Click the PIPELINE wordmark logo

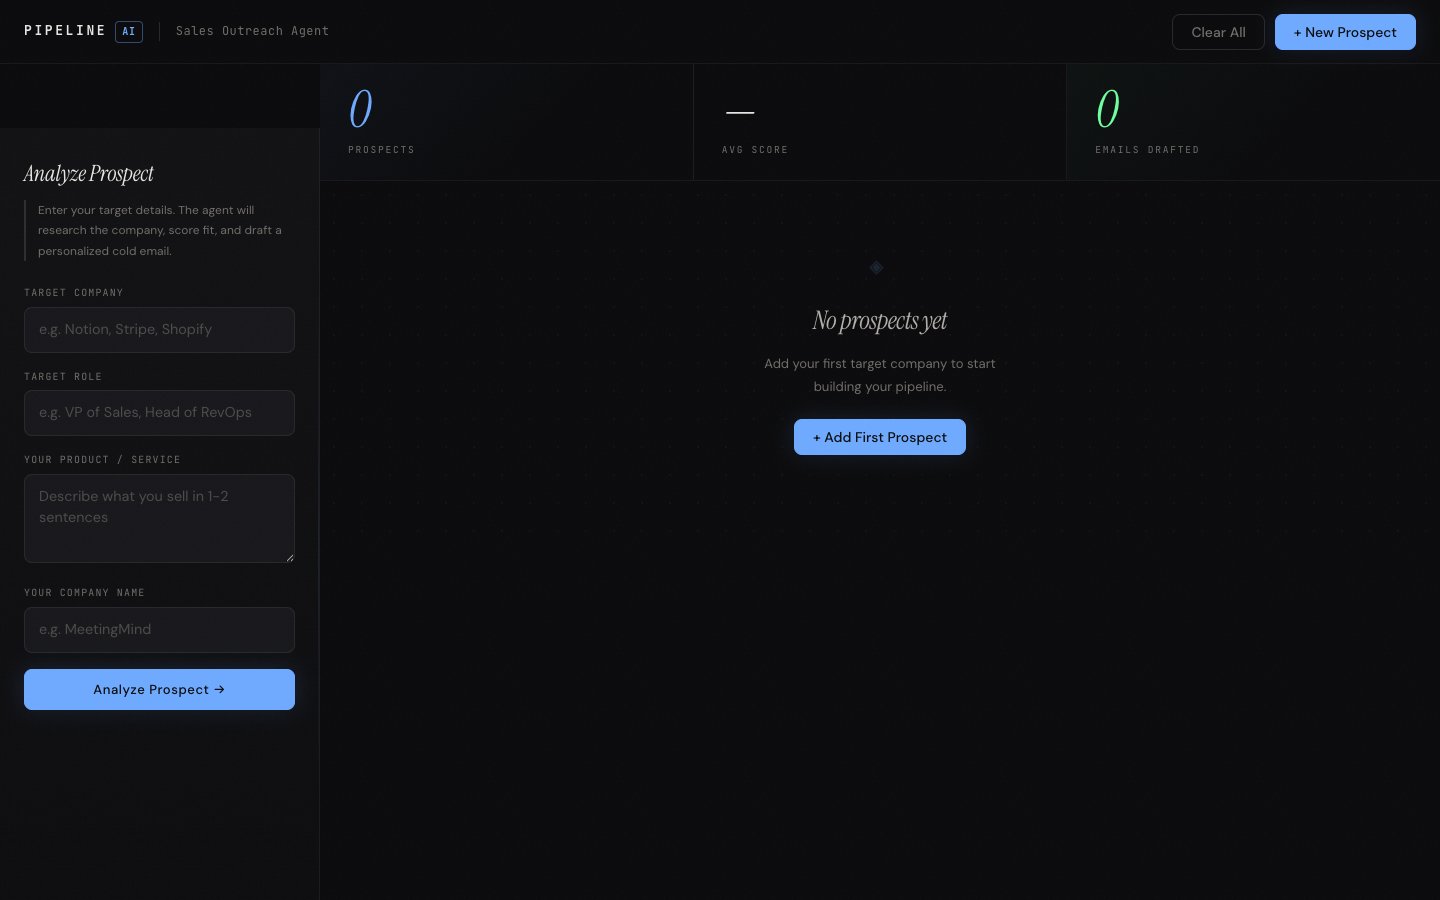point(65,30)
